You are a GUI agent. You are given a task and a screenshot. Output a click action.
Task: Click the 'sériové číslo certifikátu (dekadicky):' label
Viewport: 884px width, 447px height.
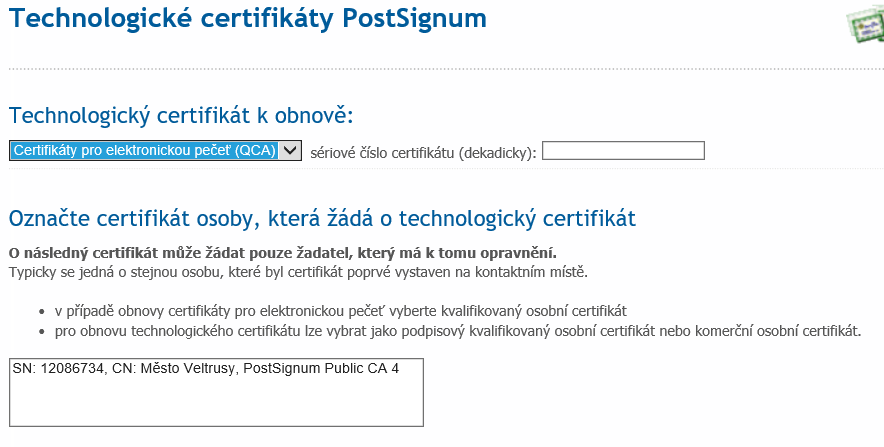coord(423,152)
